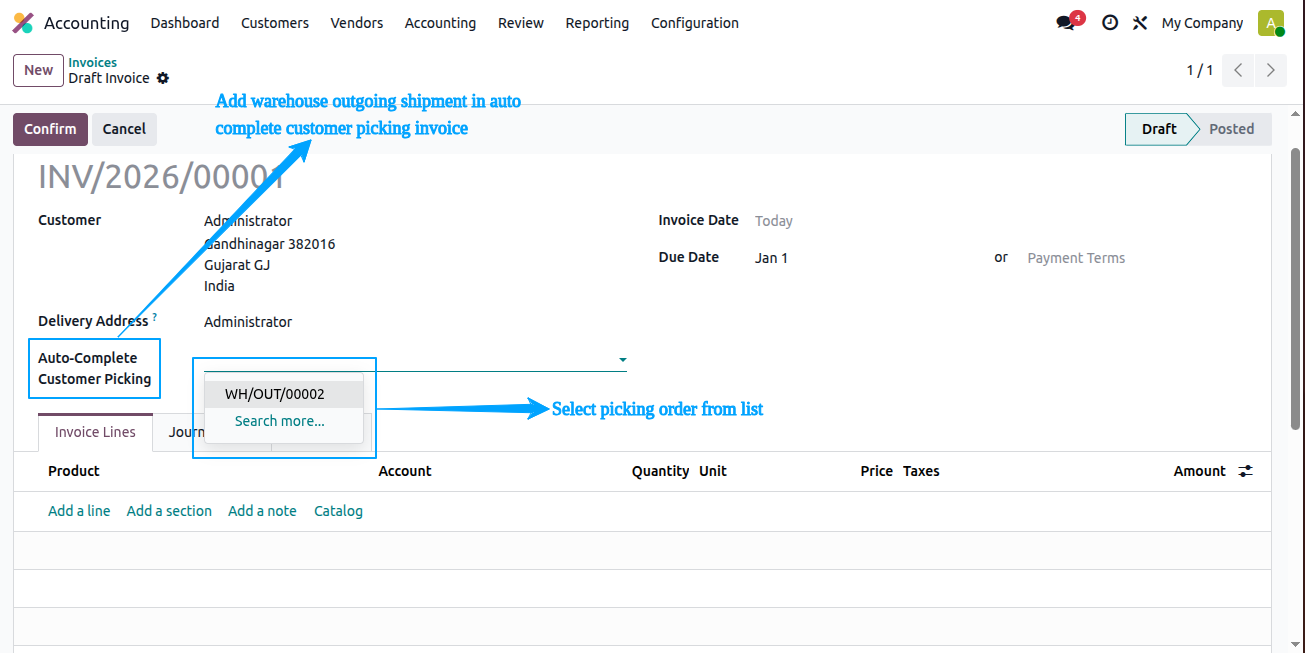
Task: Click the Quantity column header
Action: coord(660,471)
